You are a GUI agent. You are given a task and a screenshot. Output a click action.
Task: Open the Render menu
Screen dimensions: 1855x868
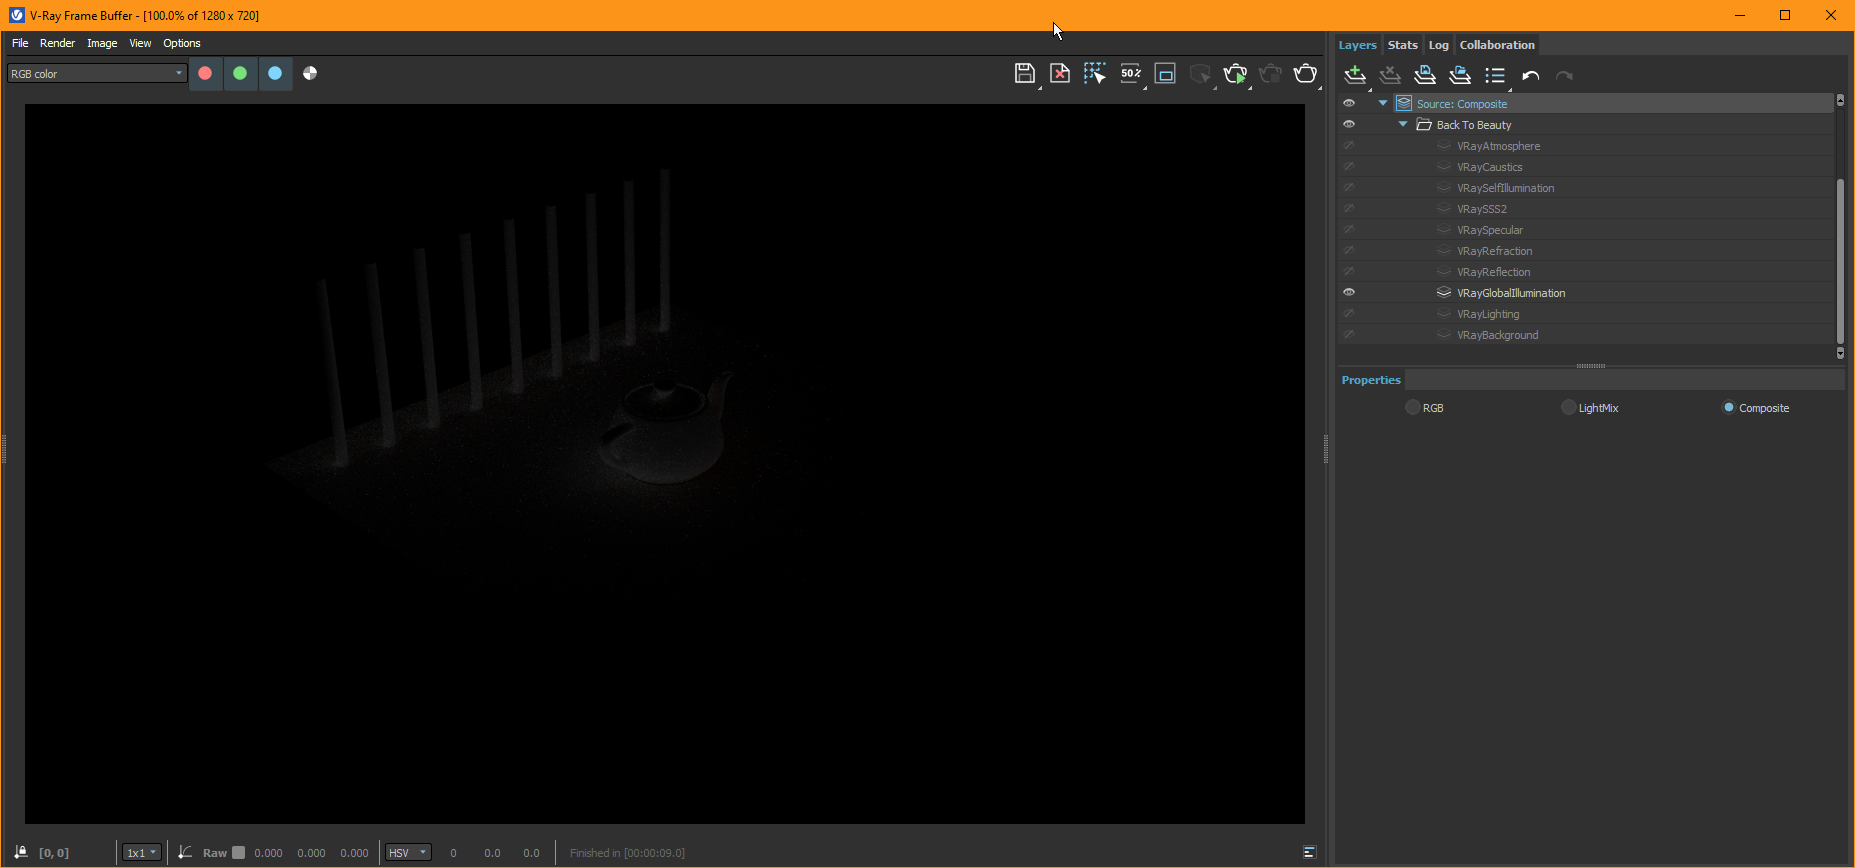pos(57,43)
